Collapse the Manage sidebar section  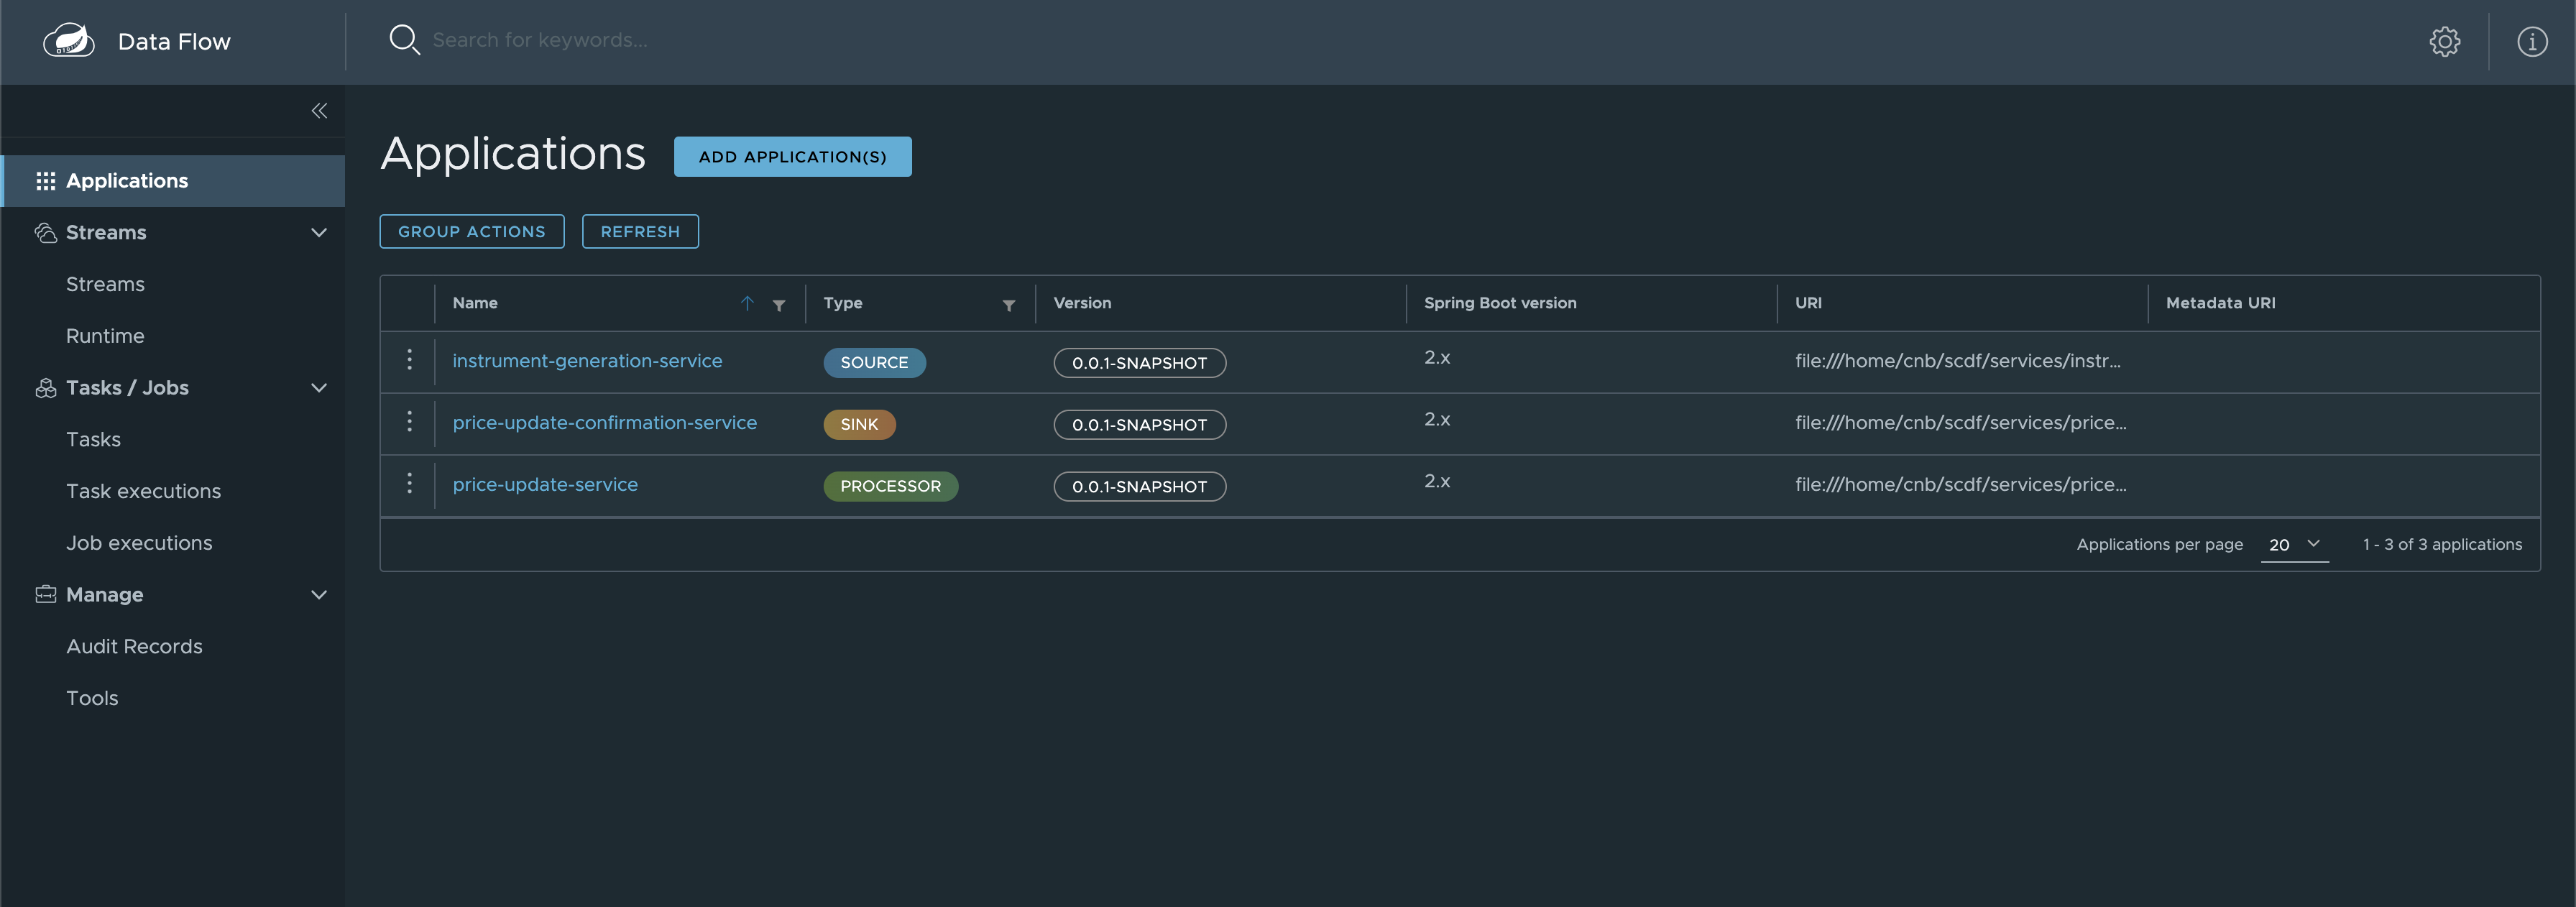click(319, 595)
